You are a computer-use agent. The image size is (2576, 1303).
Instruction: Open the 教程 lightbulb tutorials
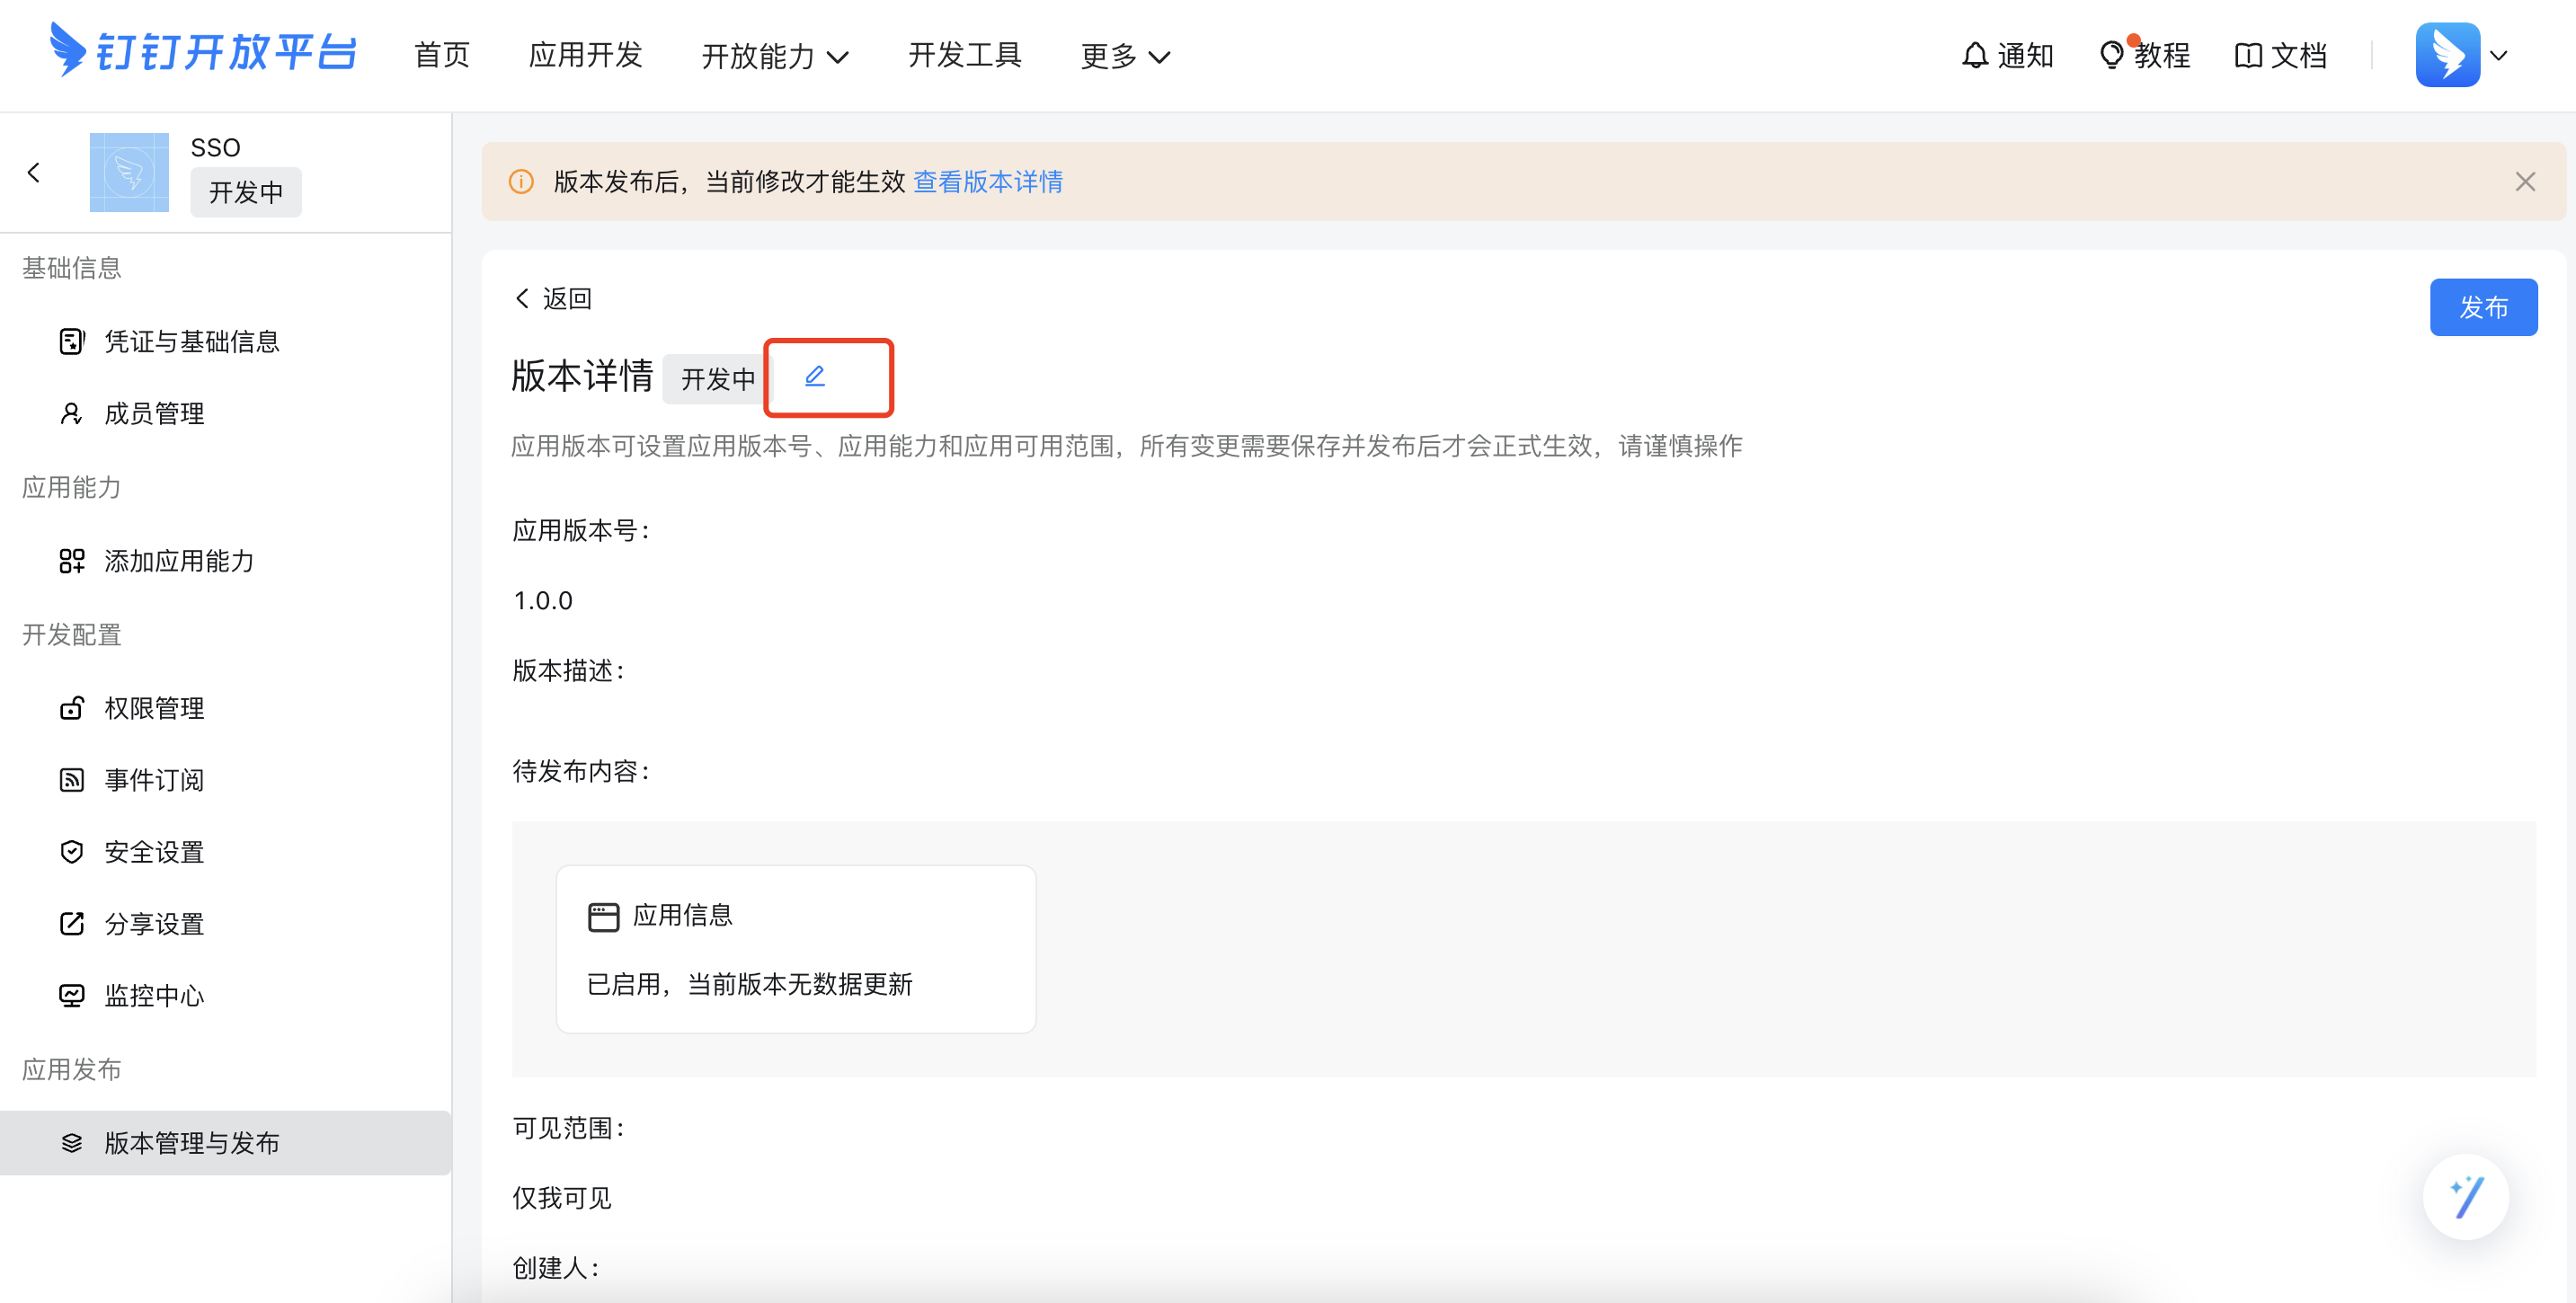[x=2145, y=56]
